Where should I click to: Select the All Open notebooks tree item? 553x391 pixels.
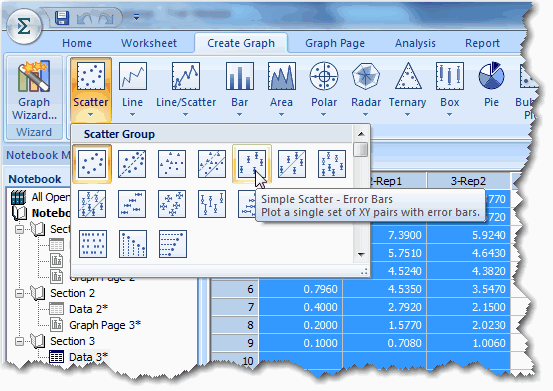[51, 197]
